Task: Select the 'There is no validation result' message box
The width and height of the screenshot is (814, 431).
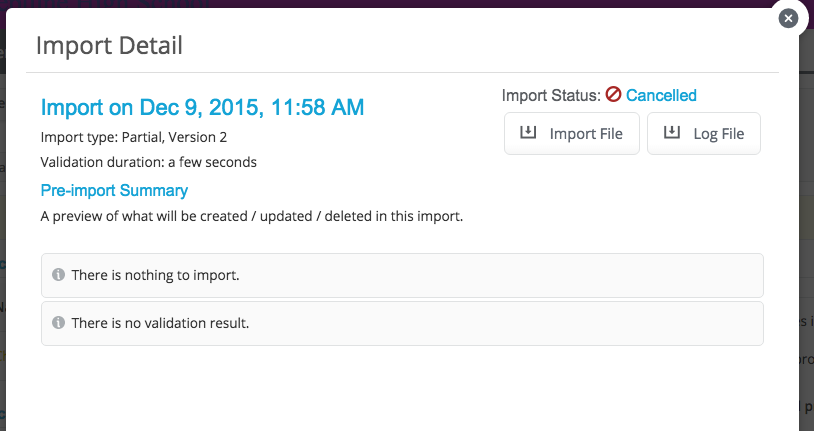Action: pos(402,323)
